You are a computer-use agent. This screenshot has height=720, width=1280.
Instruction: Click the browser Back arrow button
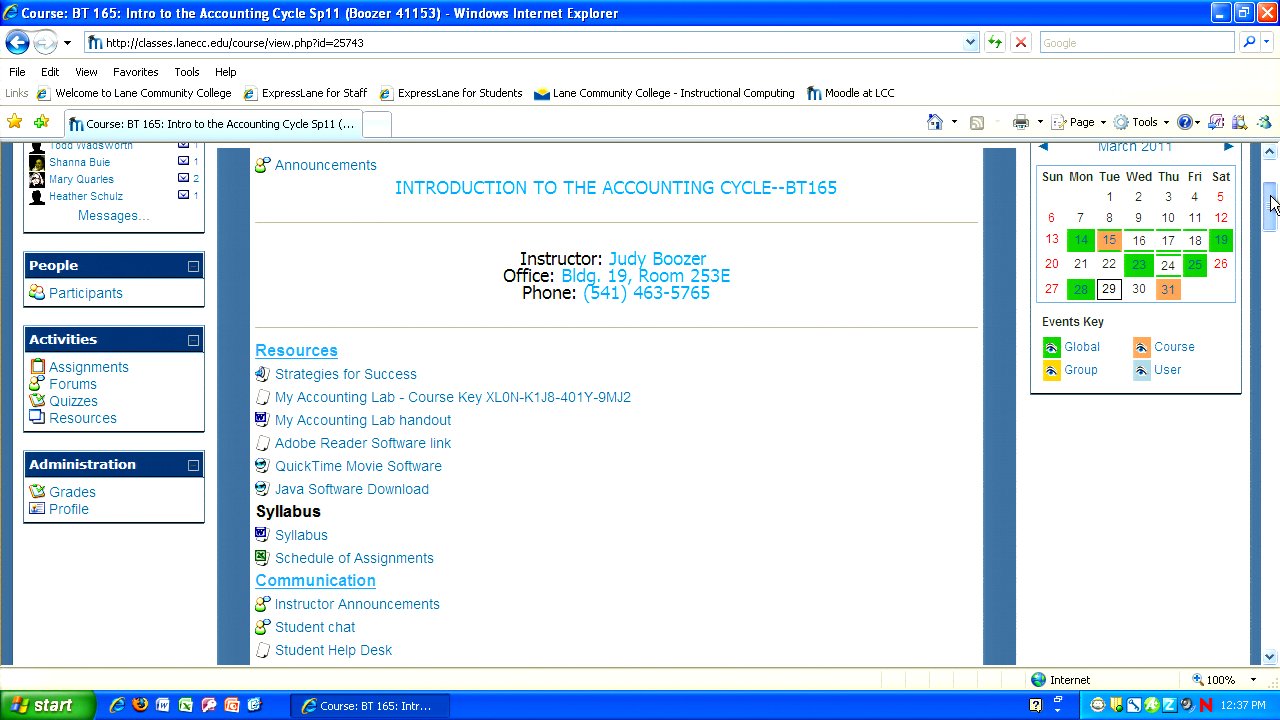(18, 43)
